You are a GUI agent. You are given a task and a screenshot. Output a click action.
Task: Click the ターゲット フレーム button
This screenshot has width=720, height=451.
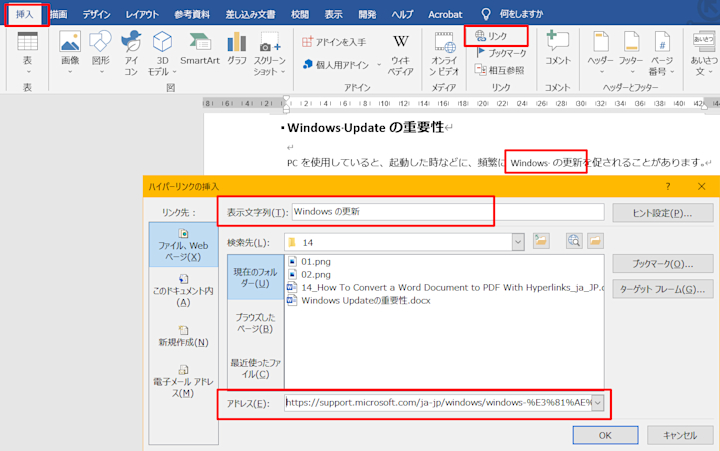662,289
